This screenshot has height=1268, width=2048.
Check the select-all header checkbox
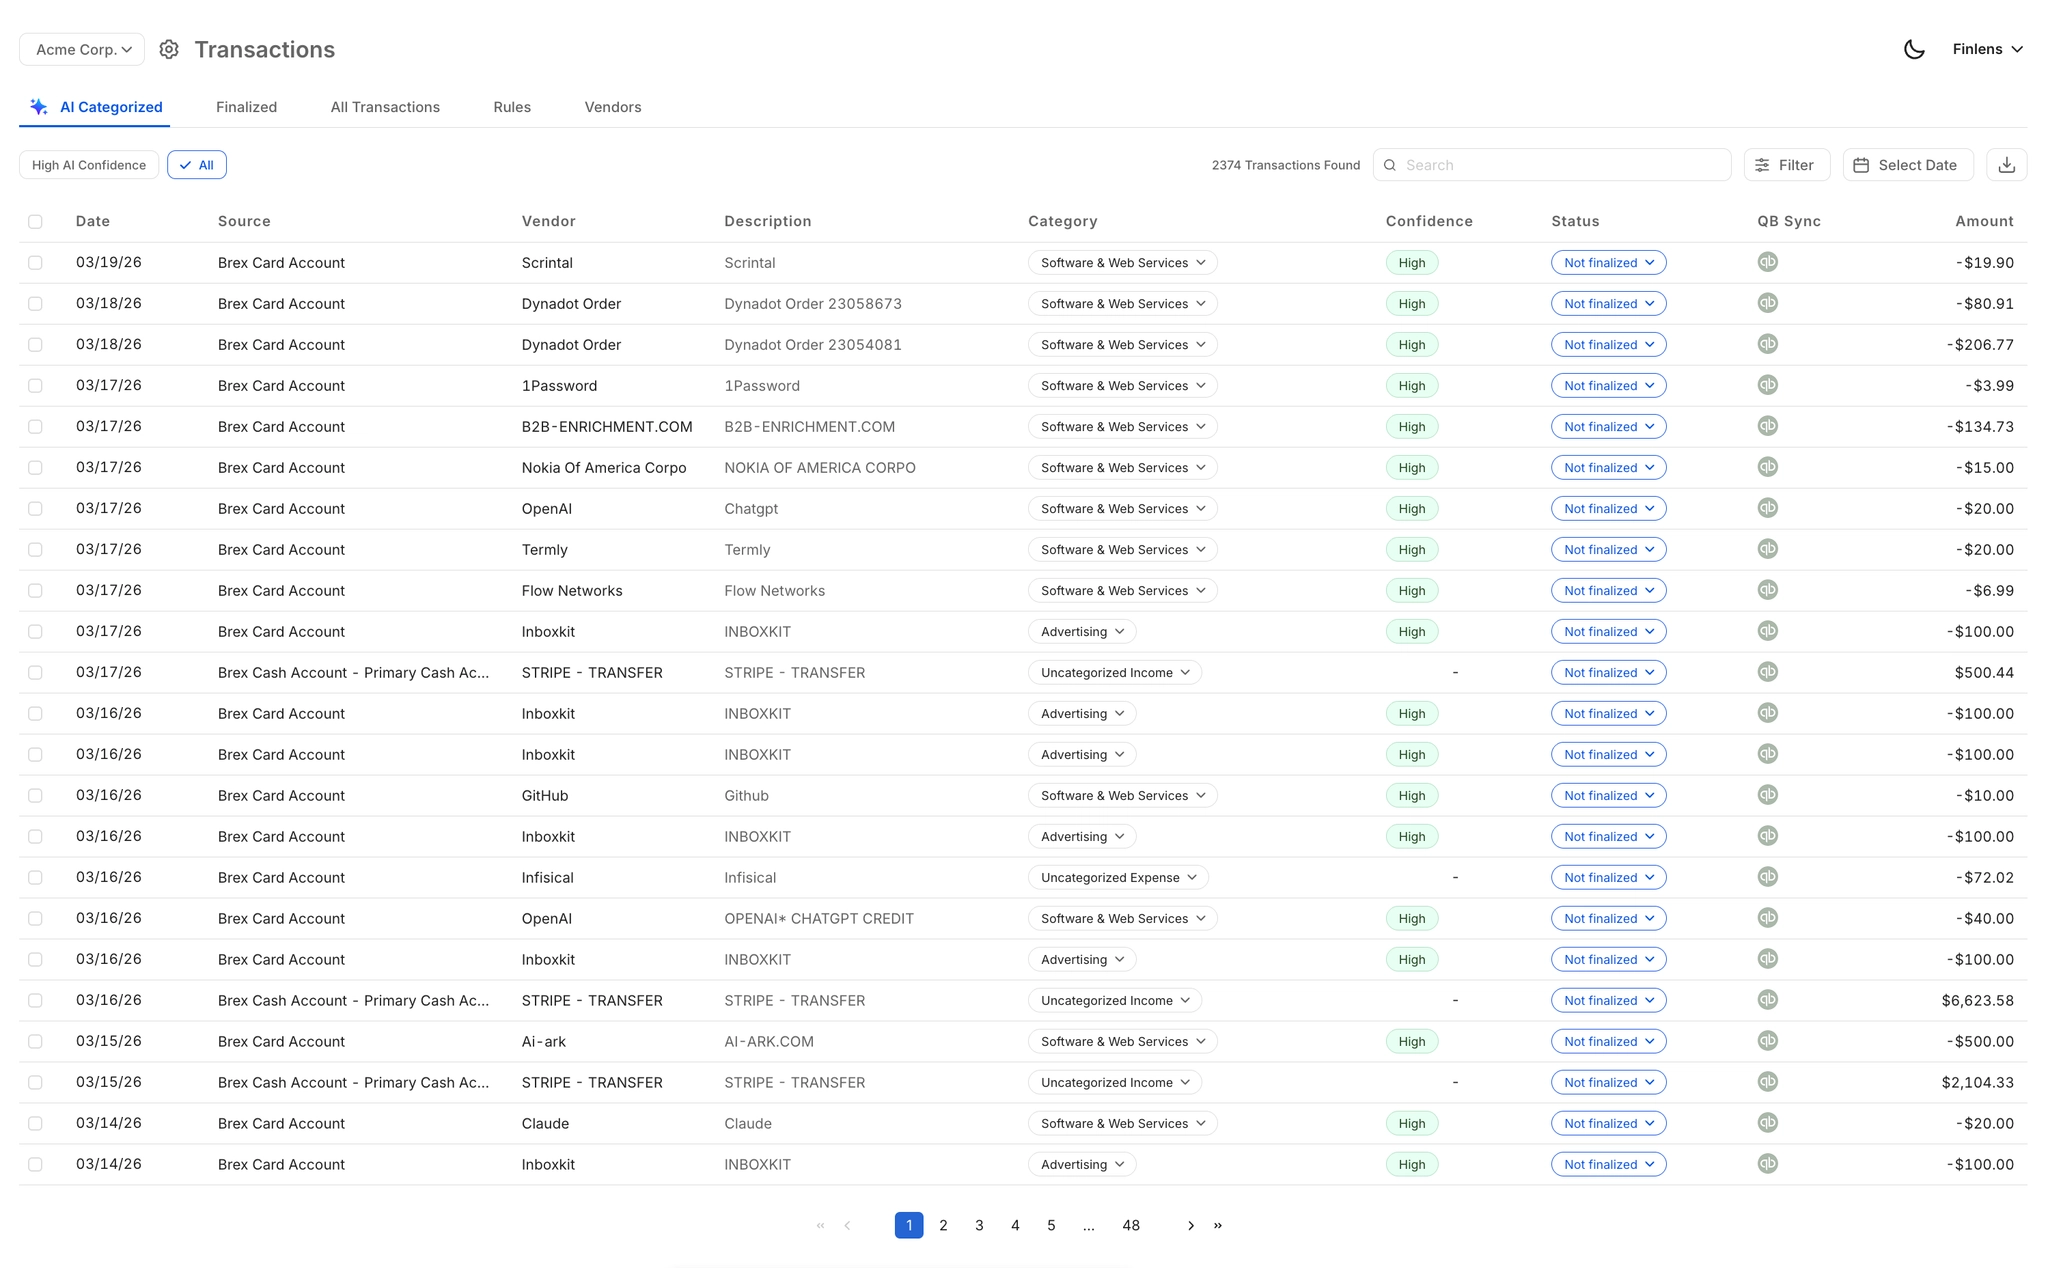(36, 221)
